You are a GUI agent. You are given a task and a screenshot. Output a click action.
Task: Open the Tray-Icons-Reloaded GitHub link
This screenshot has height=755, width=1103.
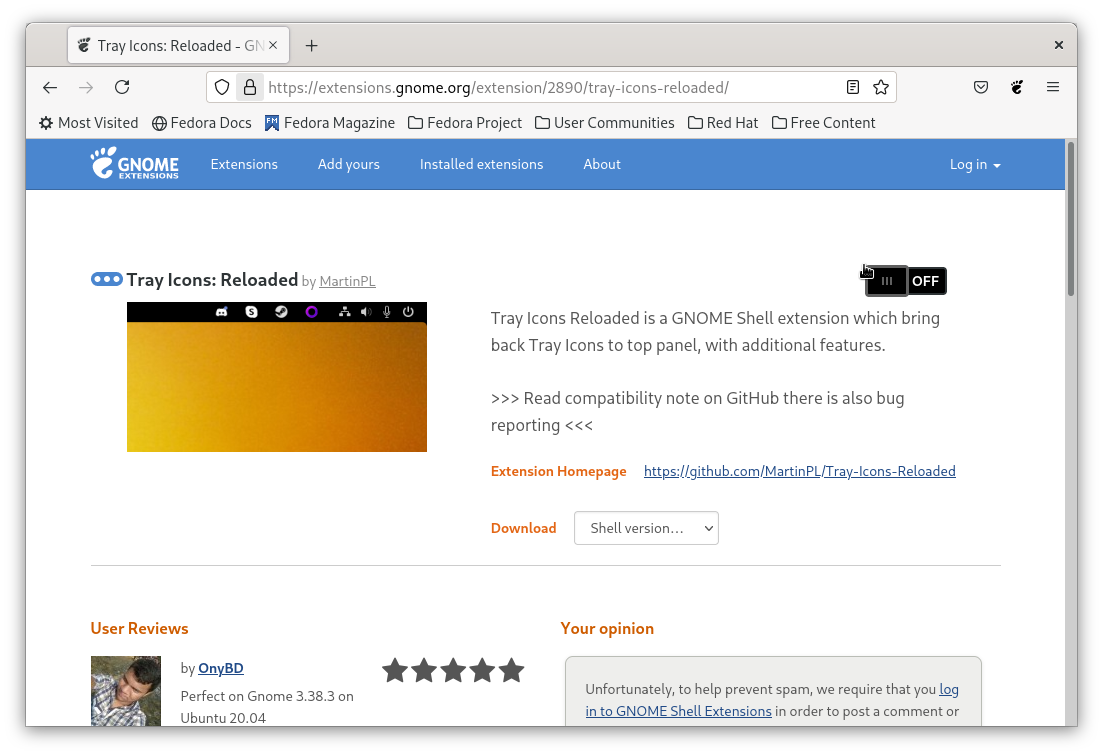(x=799, y=471)
